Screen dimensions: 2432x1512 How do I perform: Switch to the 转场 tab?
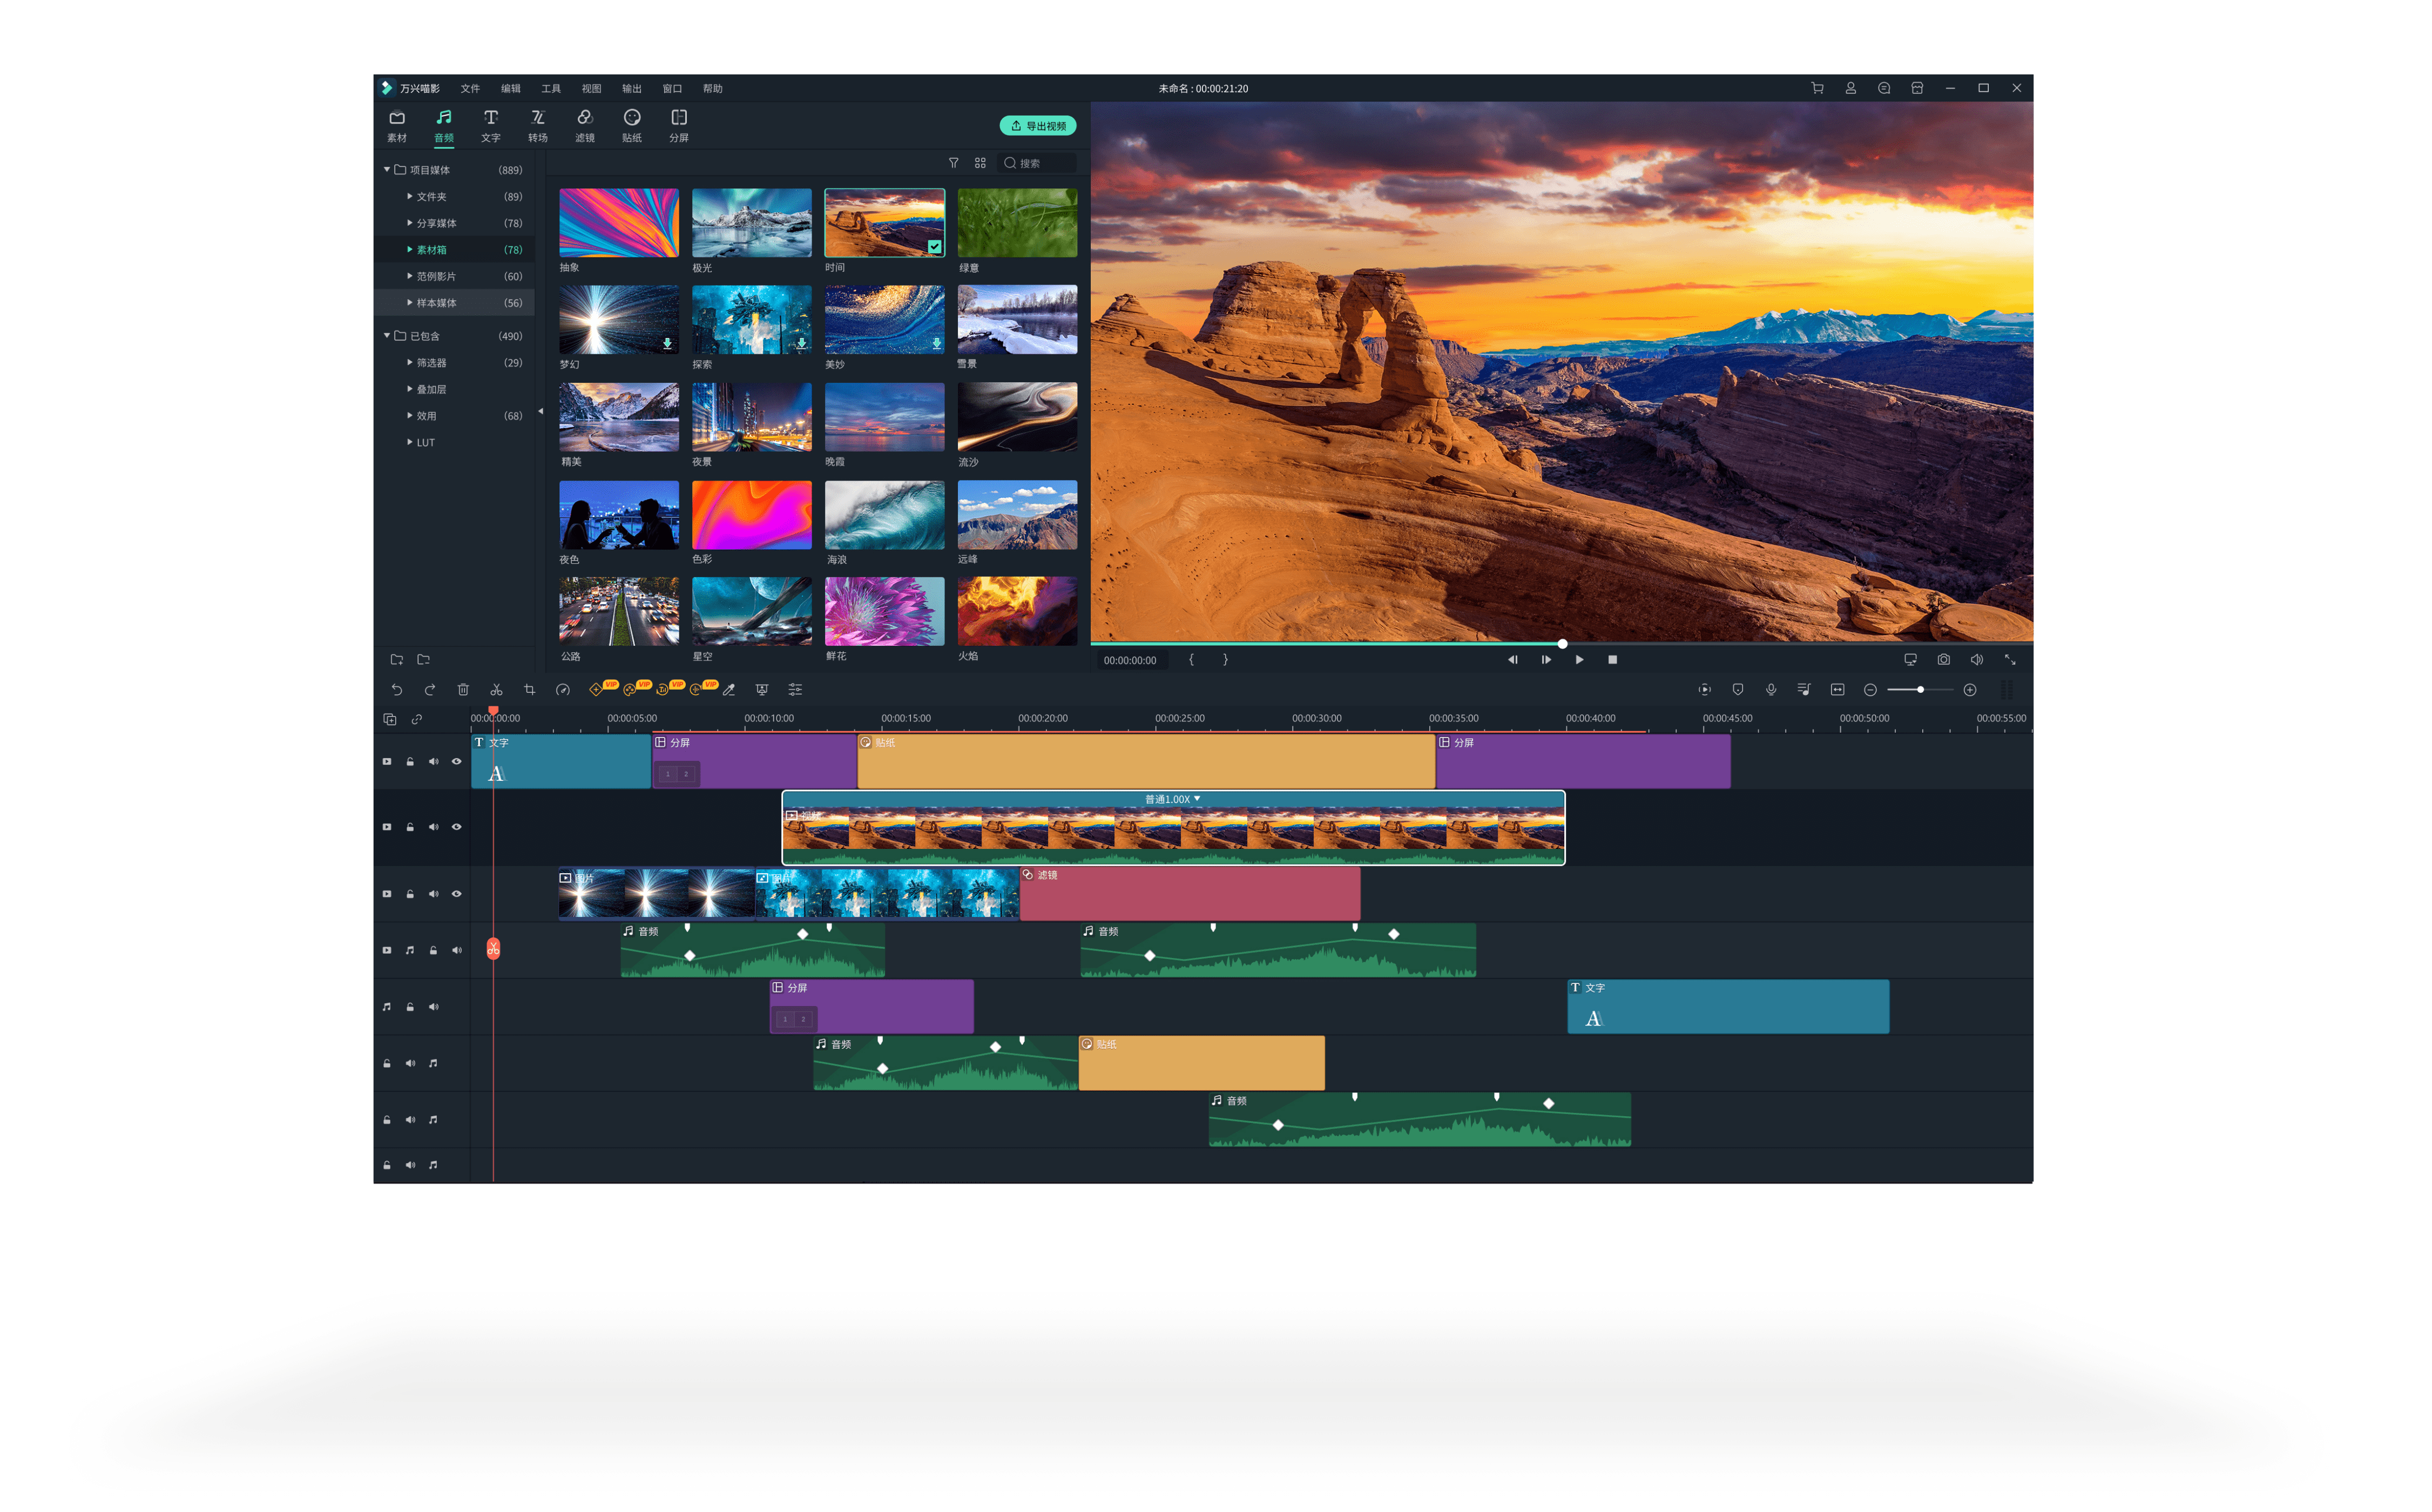pyautogui.click(x=538, y=125)
